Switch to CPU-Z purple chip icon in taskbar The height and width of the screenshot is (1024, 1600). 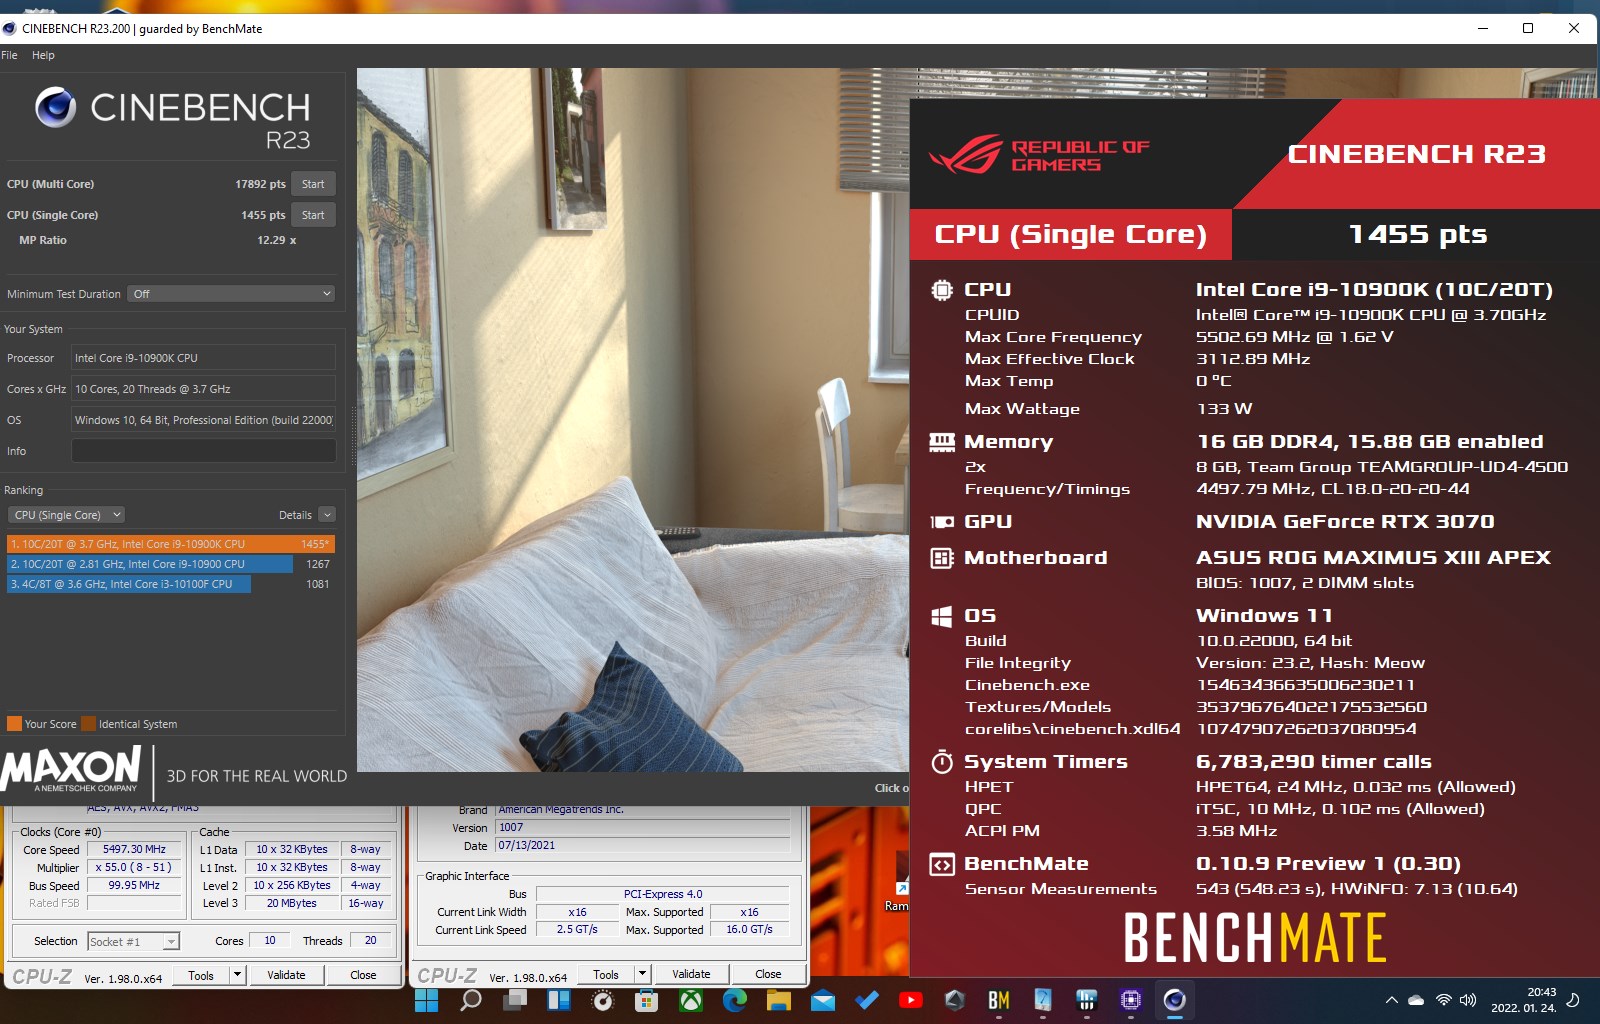click(x=1130, y=1000)
